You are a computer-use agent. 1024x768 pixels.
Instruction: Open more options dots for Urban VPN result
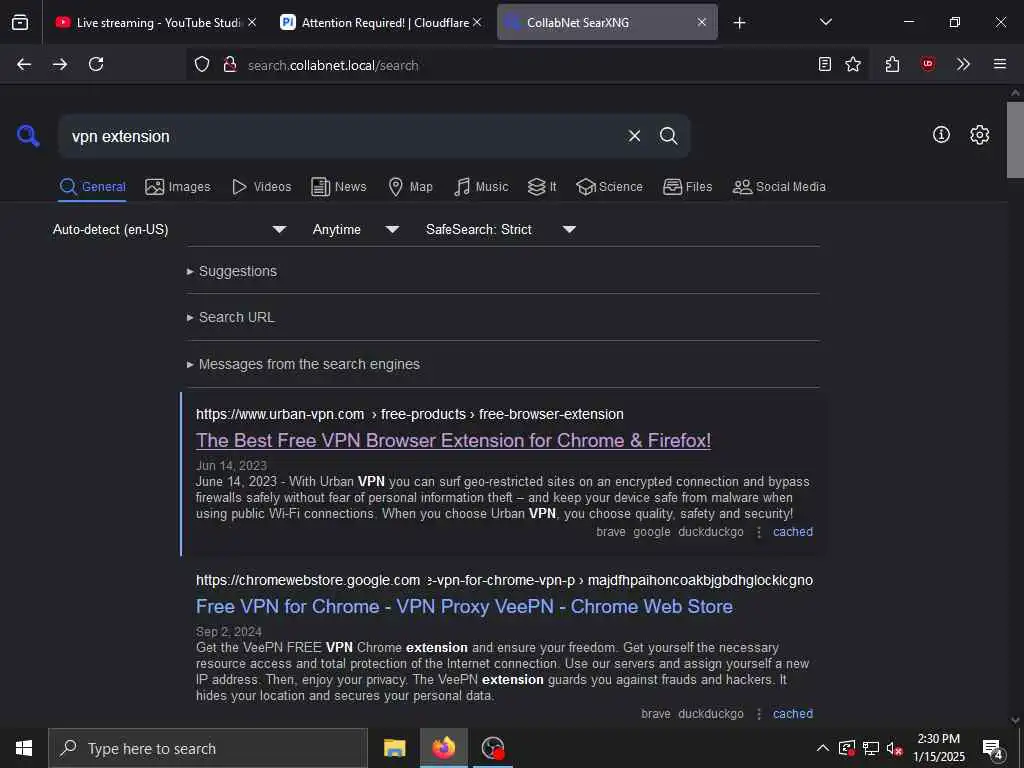pyautogui.click(x=759, y=532)
